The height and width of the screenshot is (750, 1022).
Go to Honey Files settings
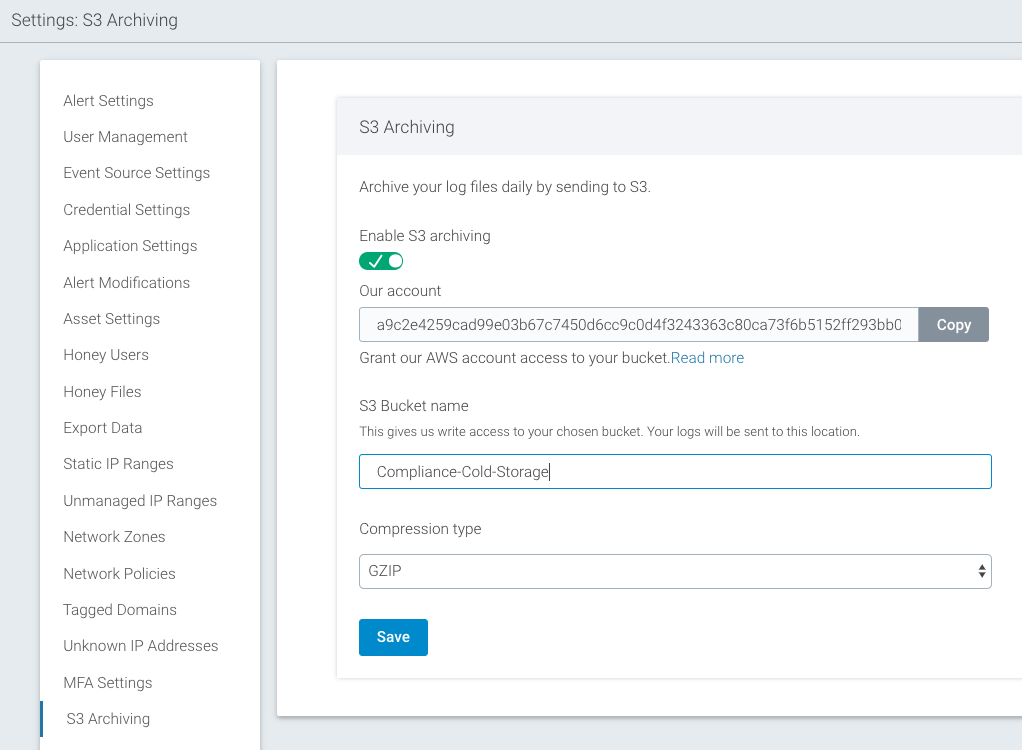(102, 392)
